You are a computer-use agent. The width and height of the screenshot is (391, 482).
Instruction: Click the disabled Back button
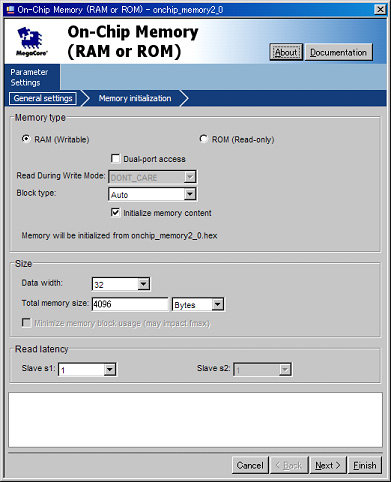coord(290,465)
